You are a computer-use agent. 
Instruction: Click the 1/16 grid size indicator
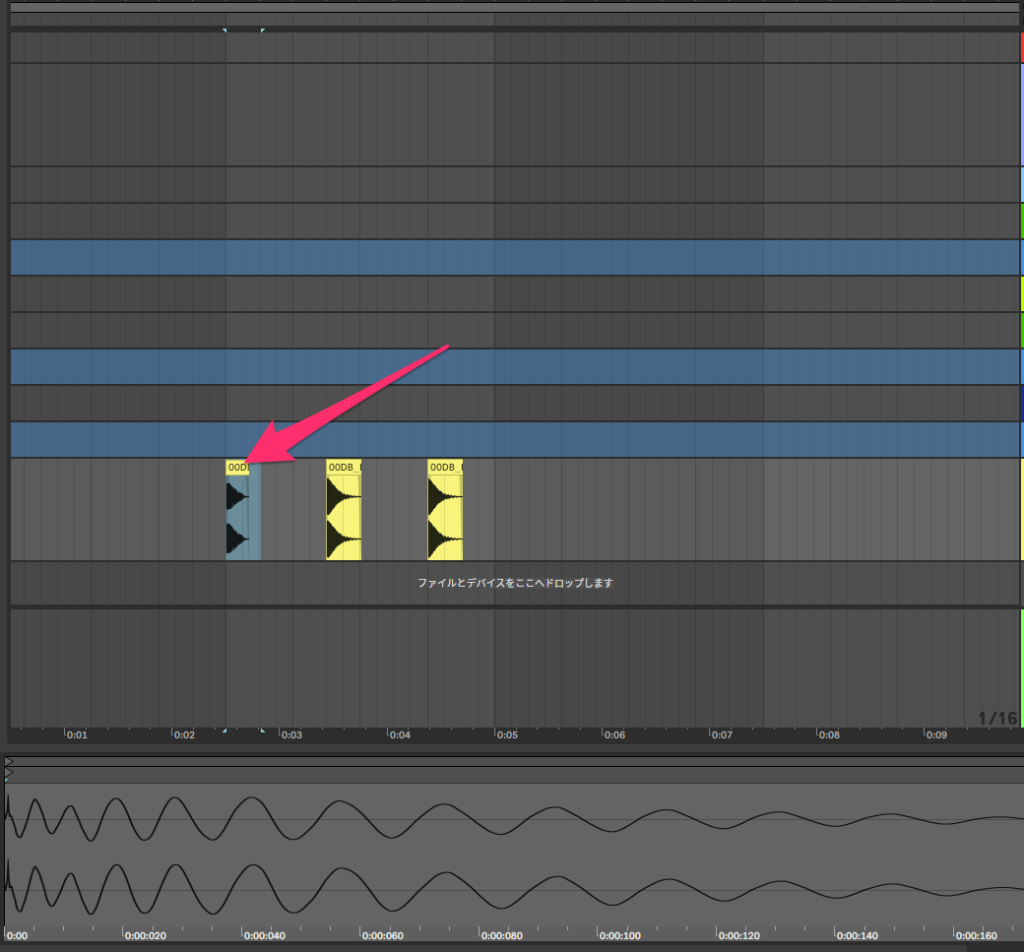pyautogui.click(x=996, y=718)
